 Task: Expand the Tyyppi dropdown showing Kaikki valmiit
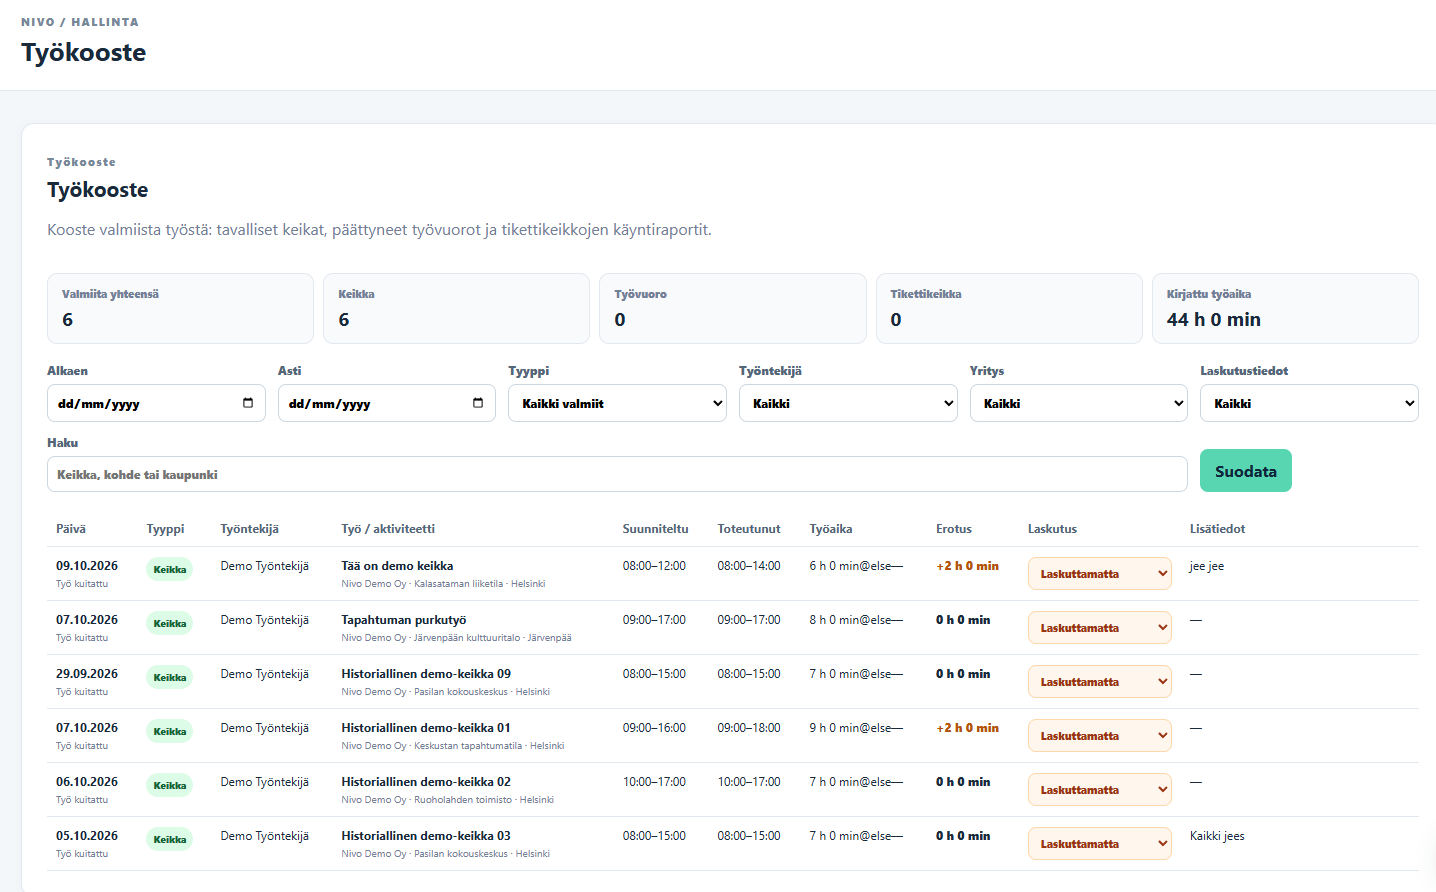tap(617, 403)
